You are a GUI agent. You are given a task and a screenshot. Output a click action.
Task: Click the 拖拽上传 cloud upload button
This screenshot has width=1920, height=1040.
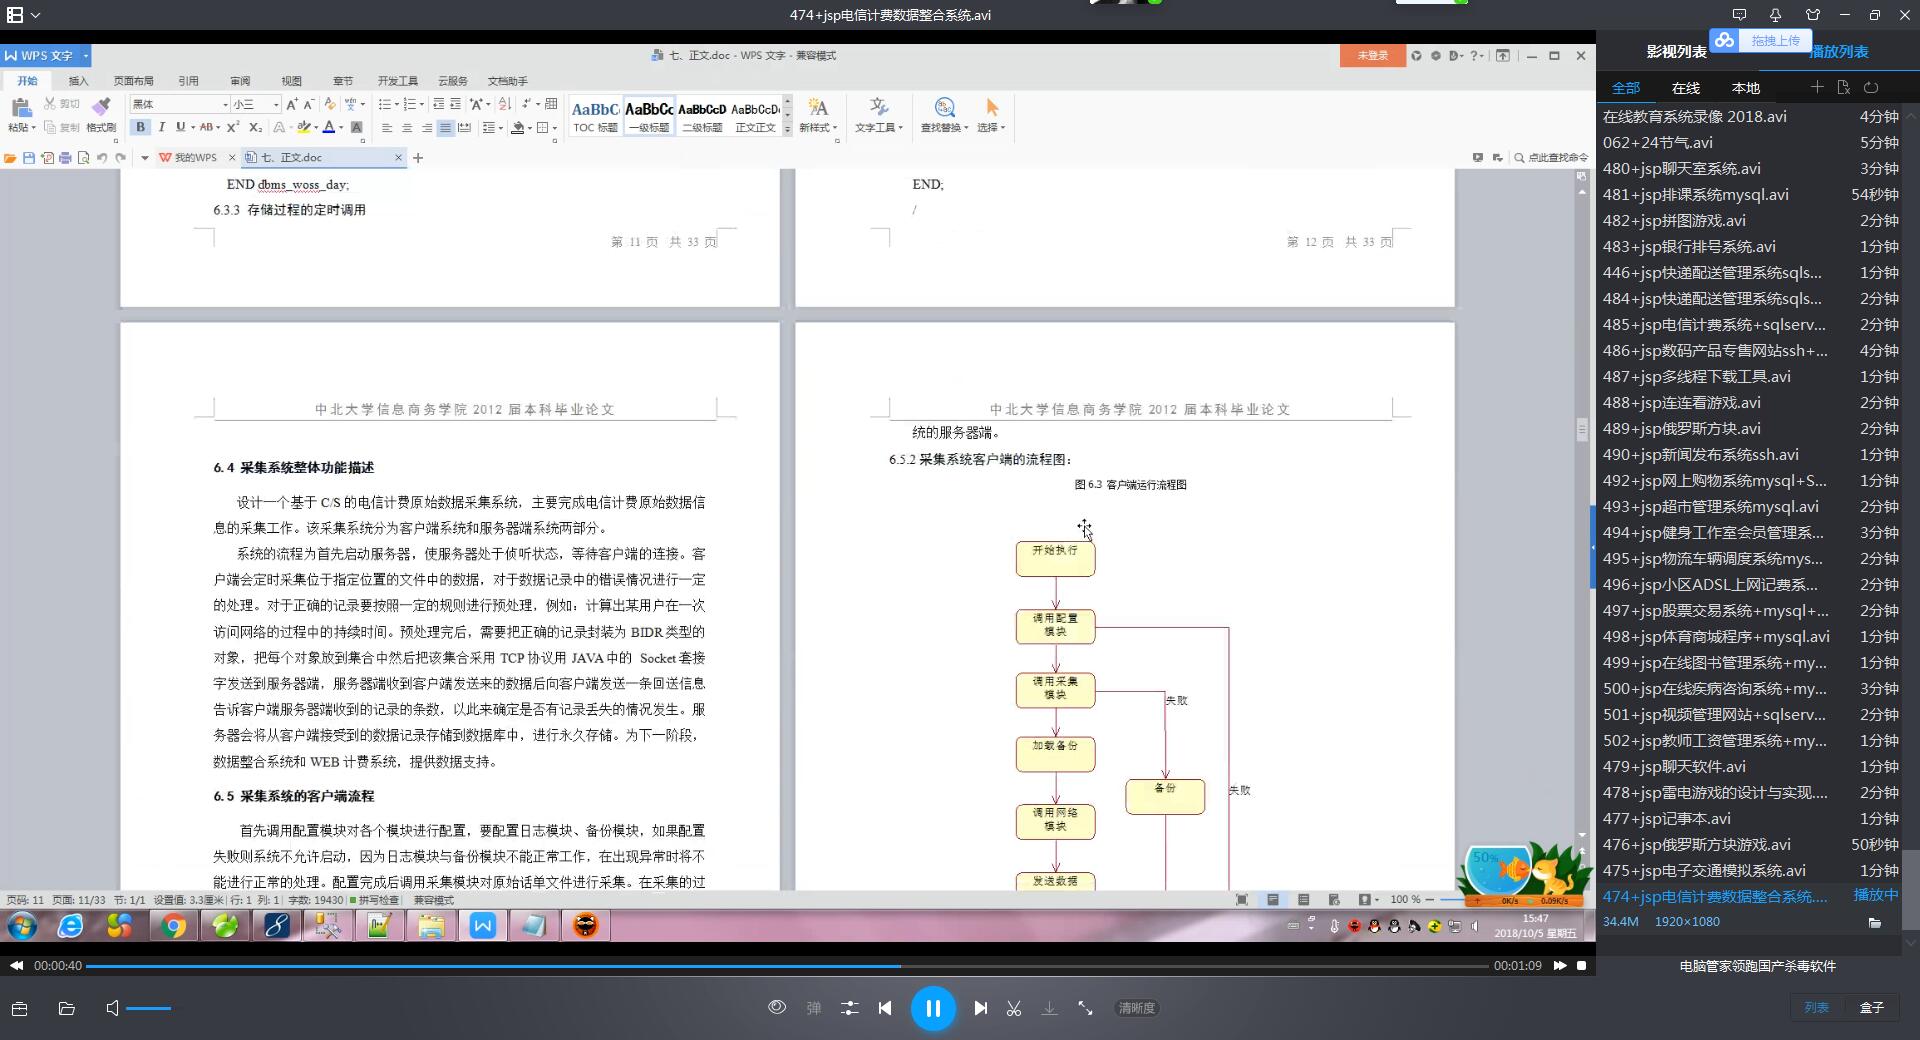tap(1760, 40)
